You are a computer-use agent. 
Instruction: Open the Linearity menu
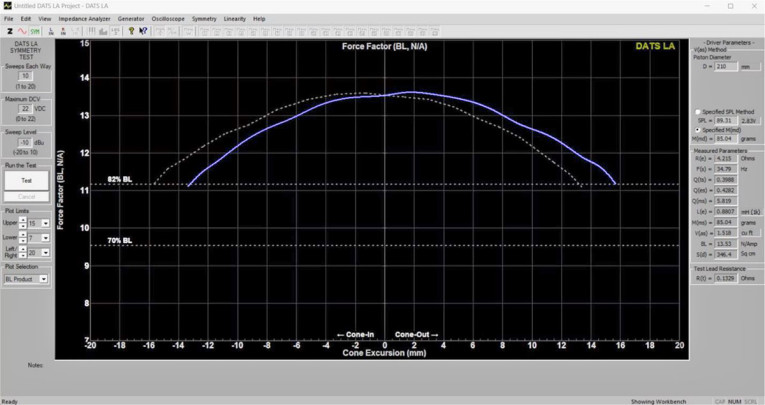pyautogui.click(x=234, y=19)
